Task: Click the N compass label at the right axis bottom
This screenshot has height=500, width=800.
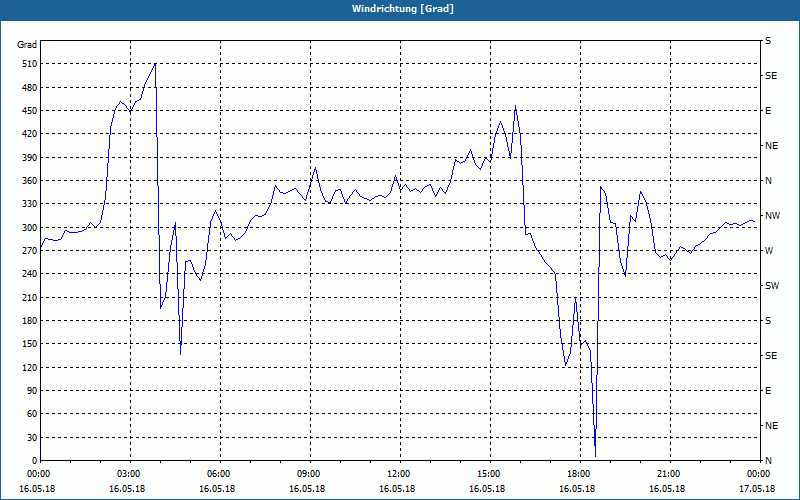Action: point(768,461)
